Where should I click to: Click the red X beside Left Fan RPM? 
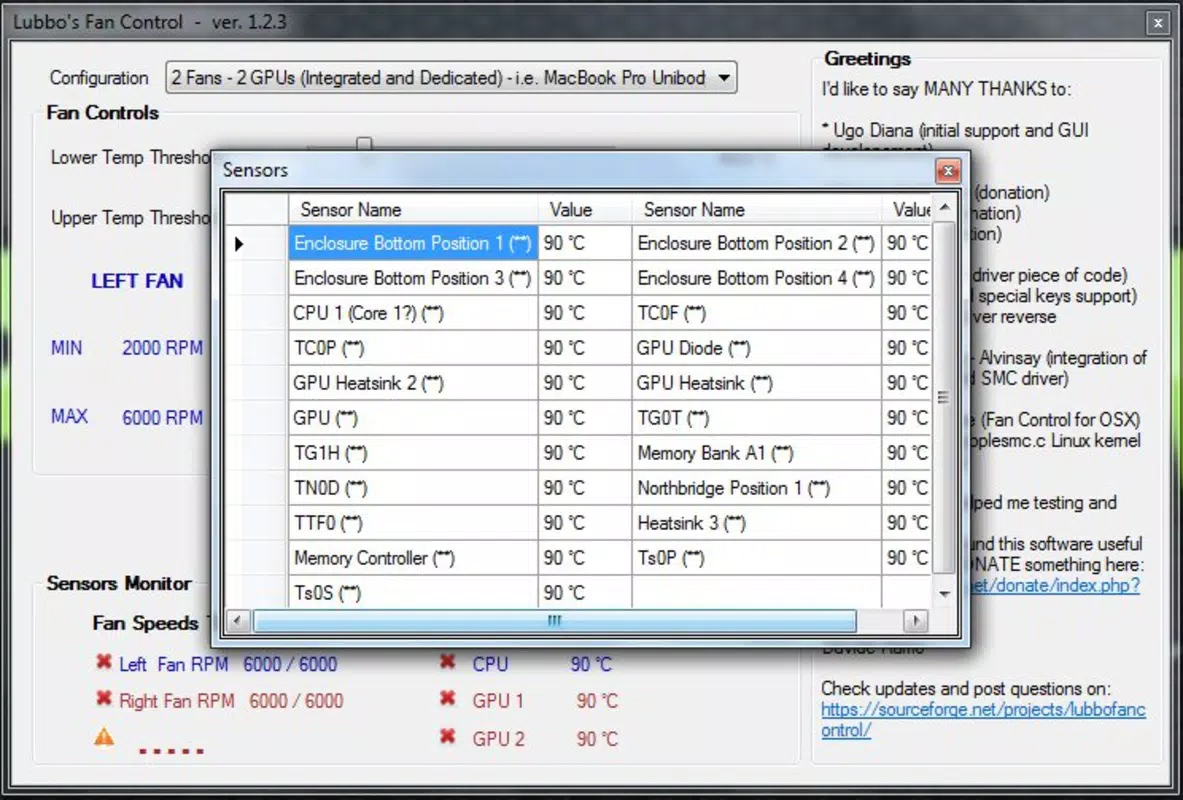tap(104, 662)
